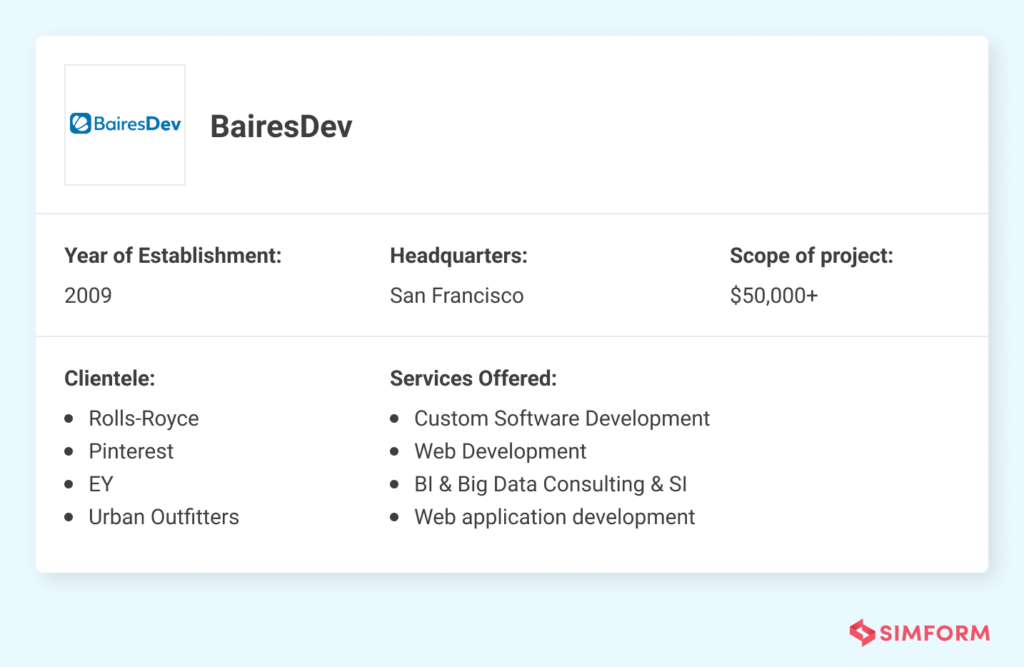
Task: Click the BairesDev company title heading
Action: pyautogui.click(x=281, y=126)
